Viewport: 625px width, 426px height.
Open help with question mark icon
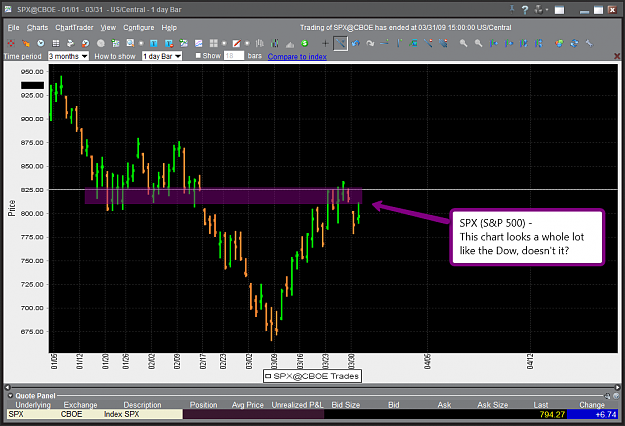coord(525,10)
